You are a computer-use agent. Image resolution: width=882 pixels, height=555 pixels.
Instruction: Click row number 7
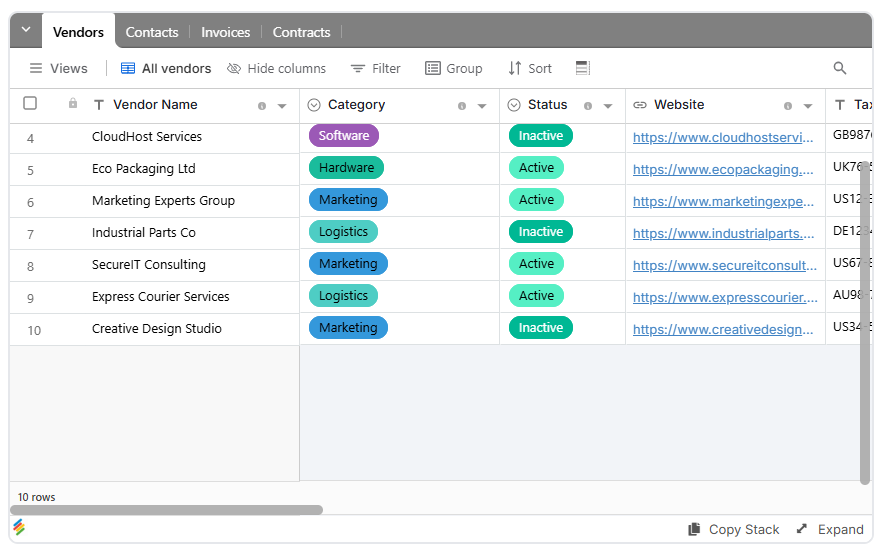30,234
